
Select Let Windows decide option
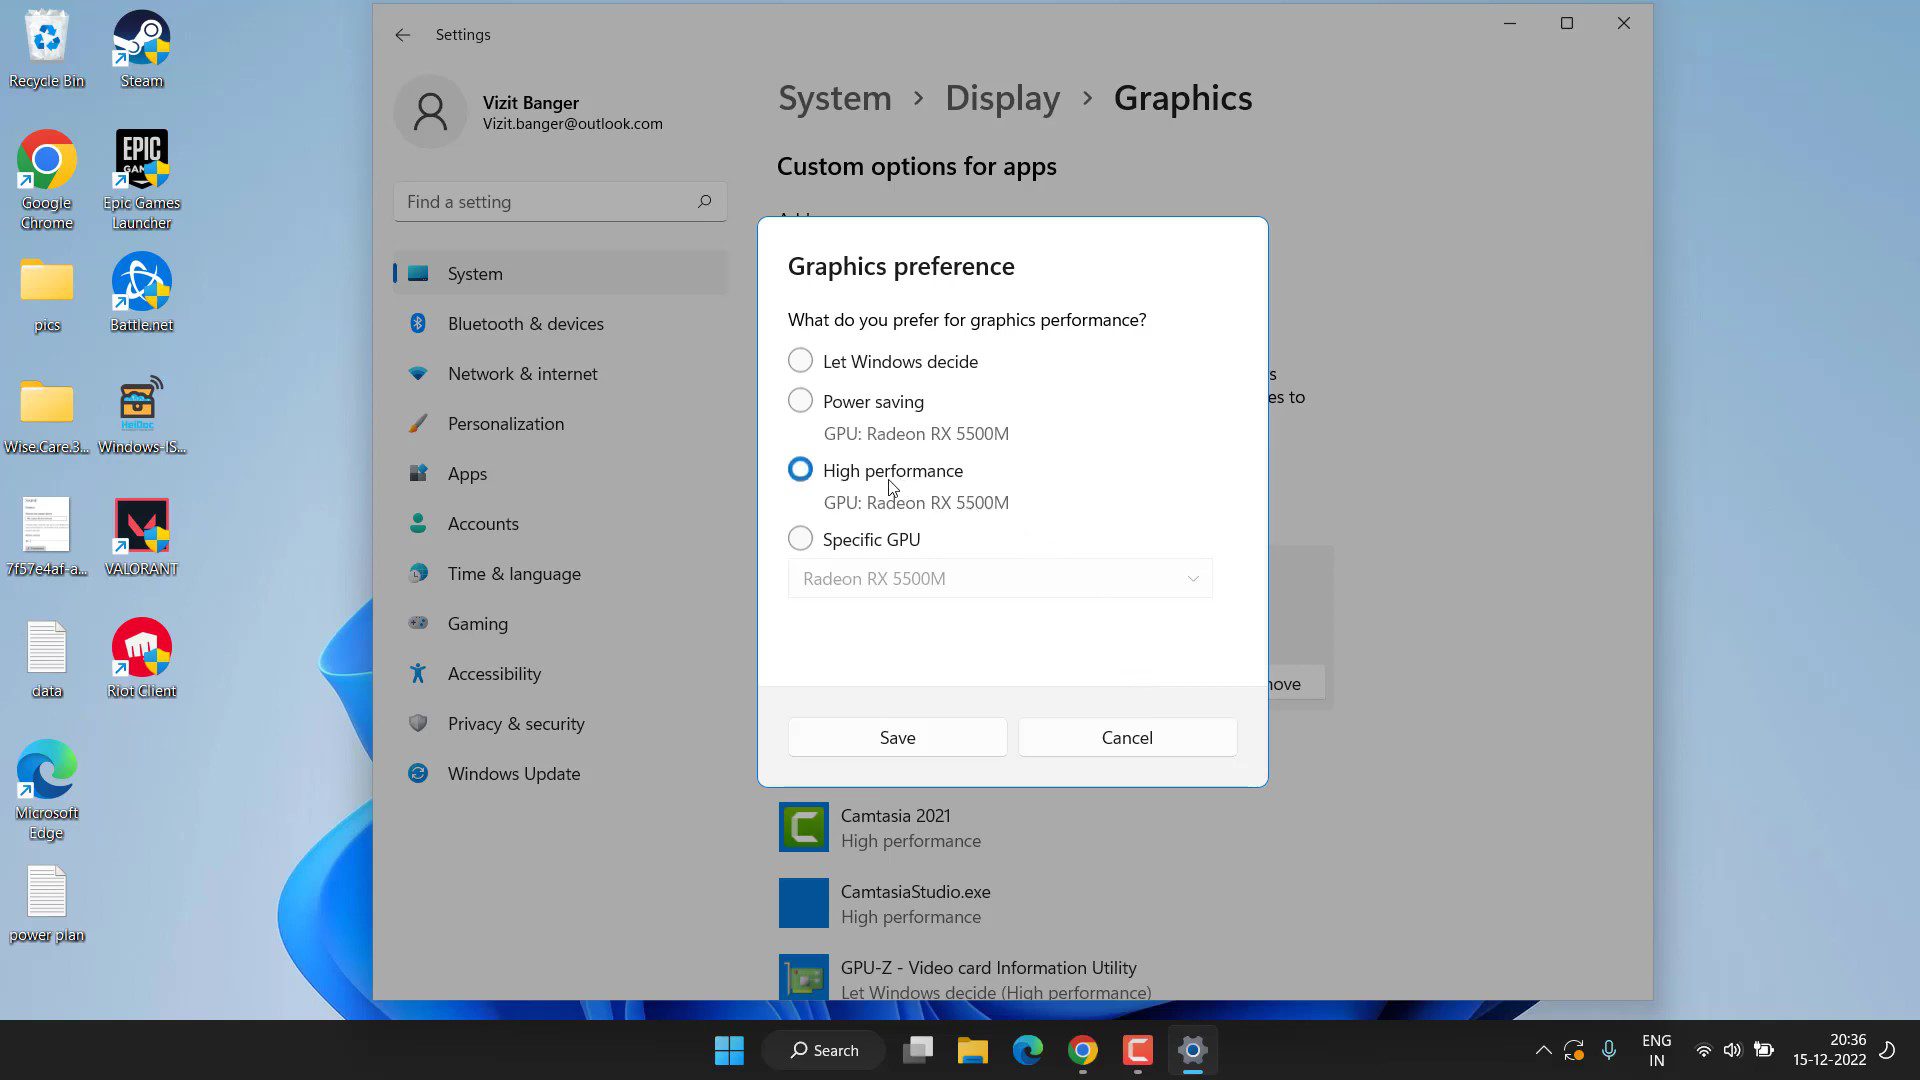pyautogui.click(x=800, y=360)
